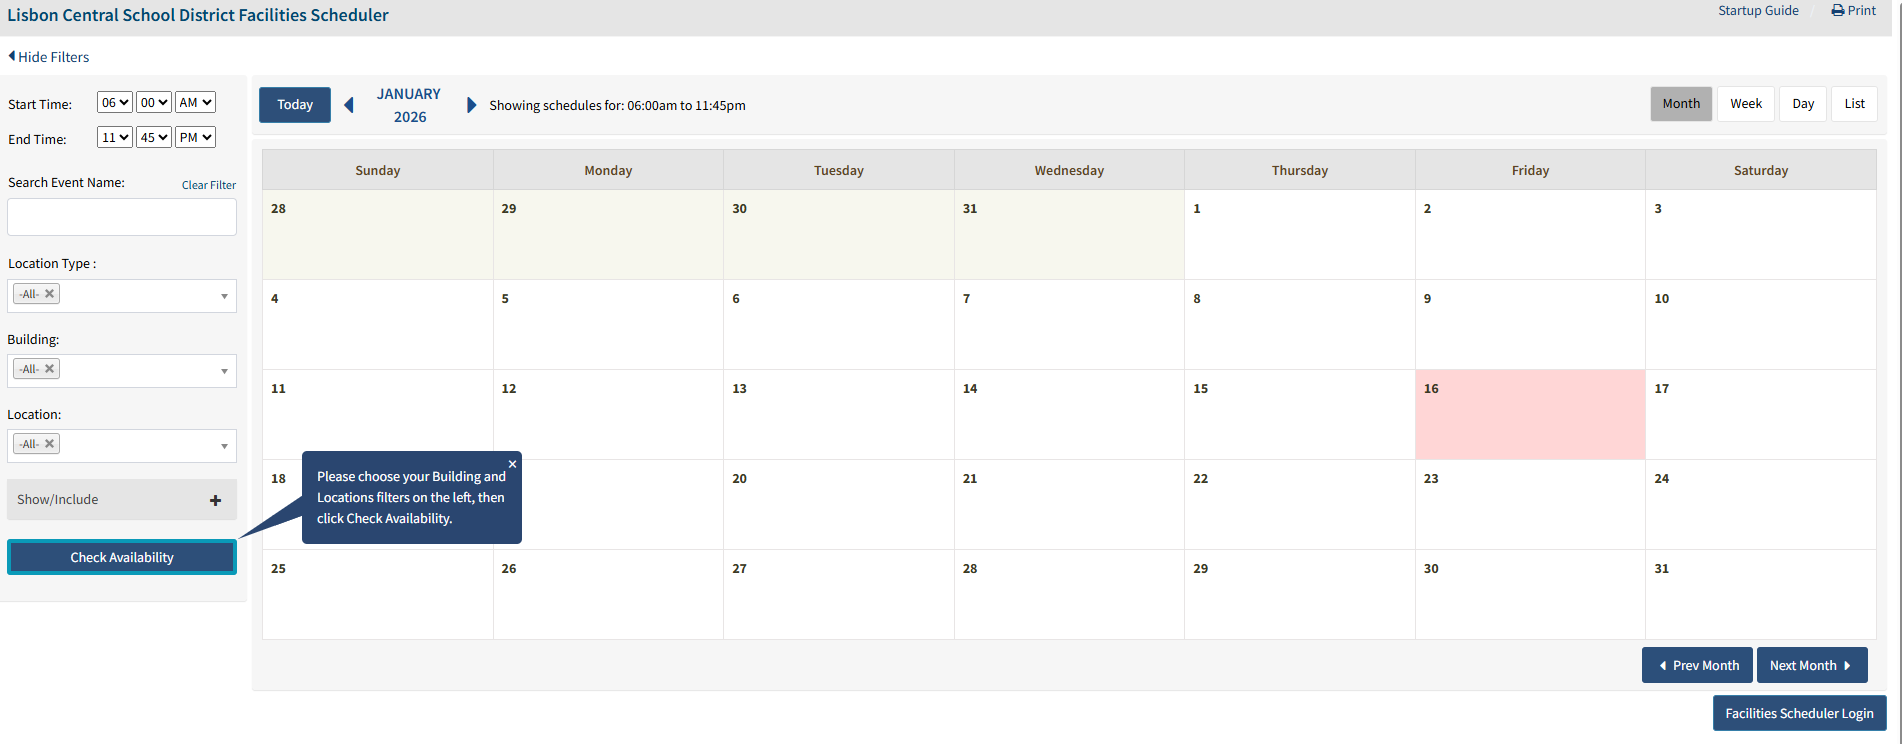
Task: Switch to List view
Action: coord(1854,104)
